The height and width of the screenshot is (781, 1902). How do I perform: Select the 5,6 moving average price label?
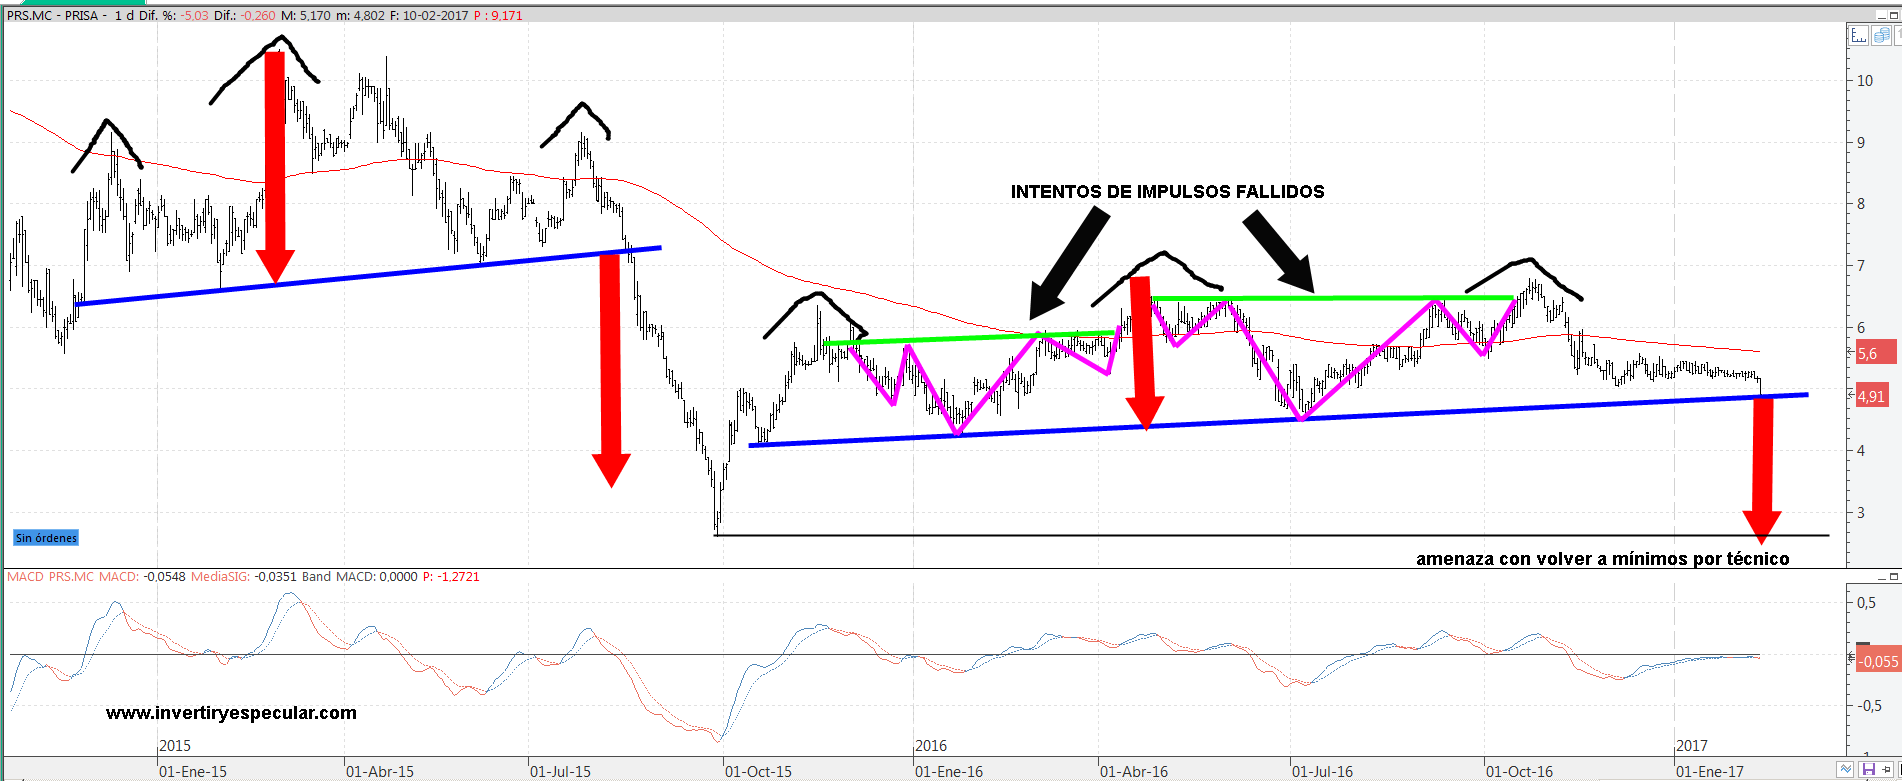click(x=1867, y=353)
